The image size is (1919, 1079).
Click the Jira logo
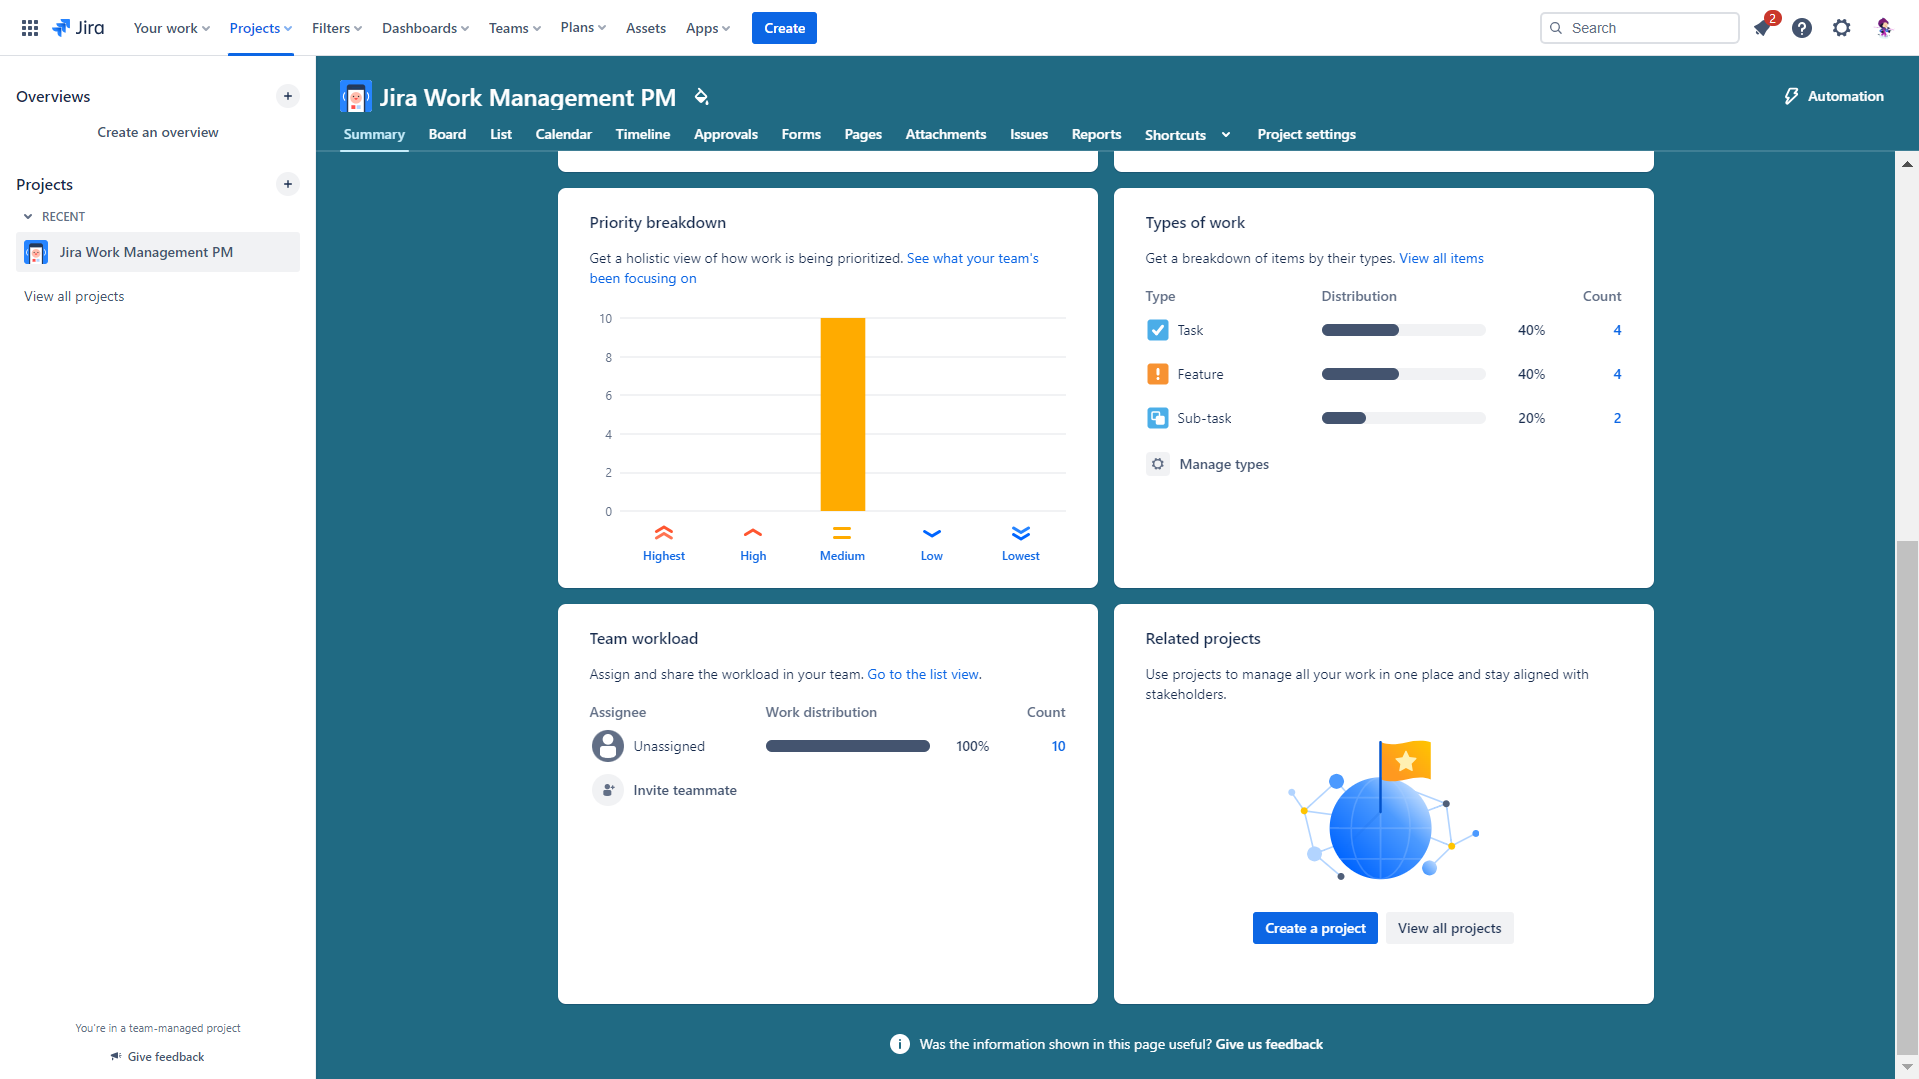78,28
